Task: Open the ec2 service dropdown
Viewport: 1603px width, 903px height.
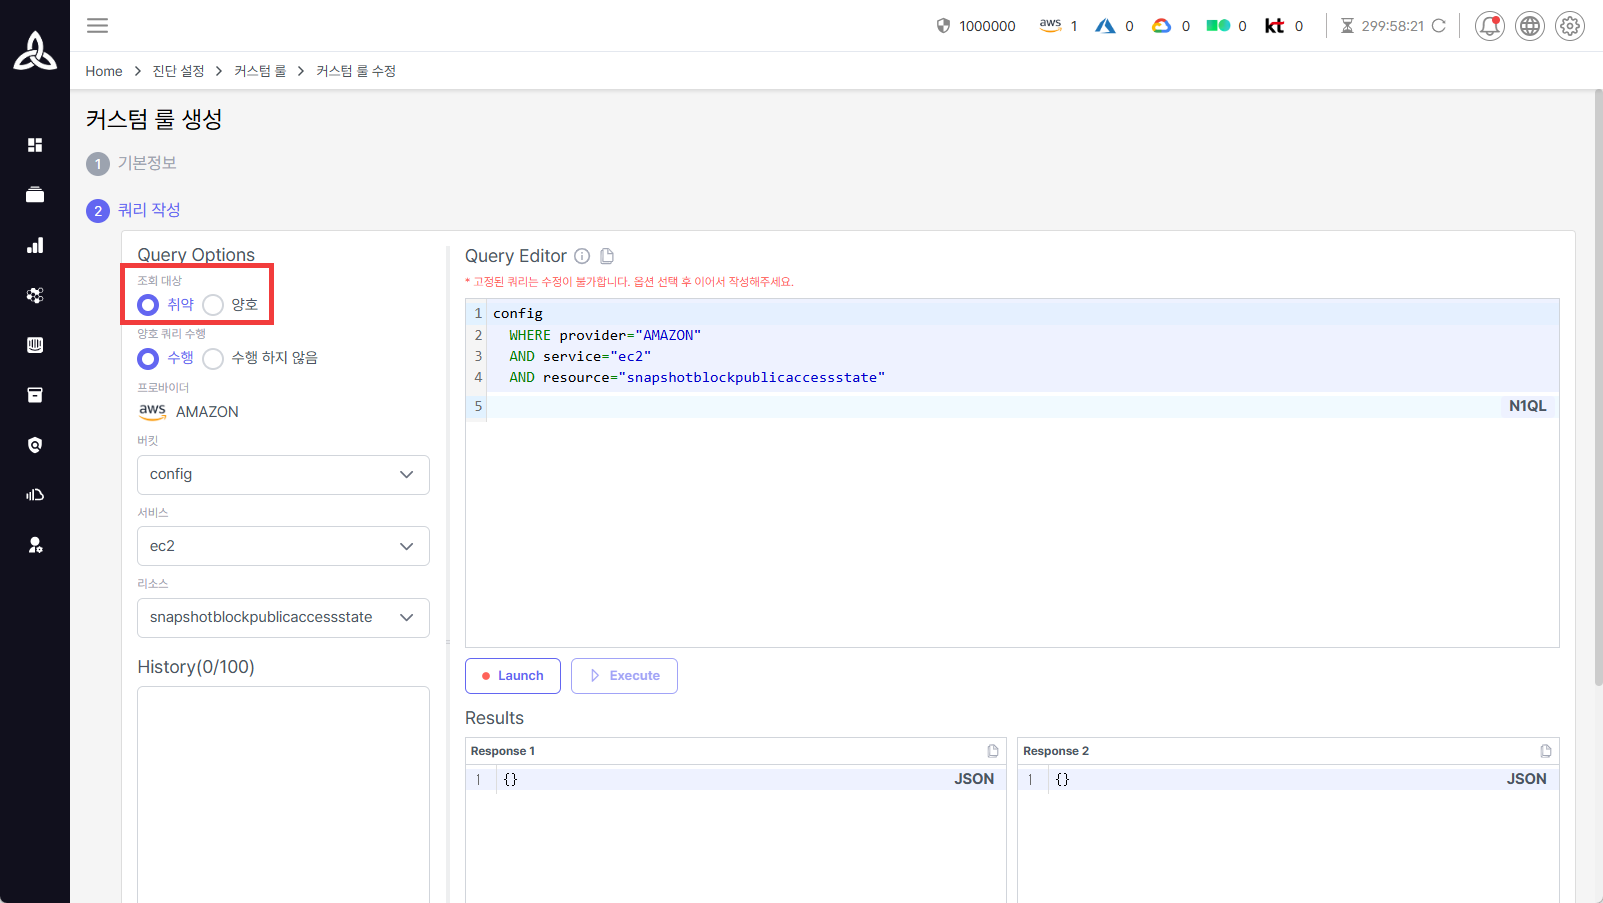Action: click(283, 546)
